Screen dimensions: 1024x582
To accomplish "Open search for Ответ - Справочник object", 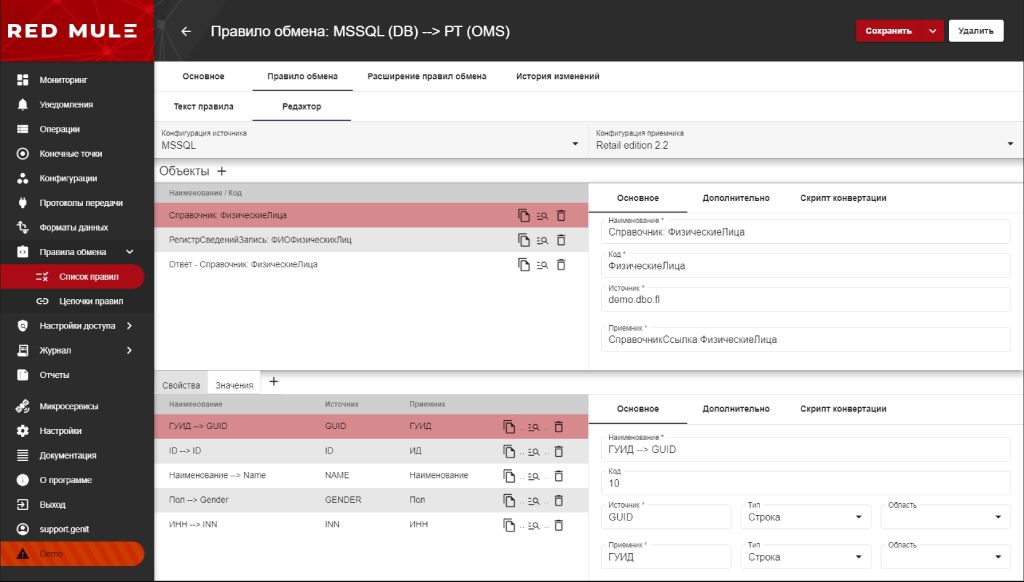I will 542,265.
